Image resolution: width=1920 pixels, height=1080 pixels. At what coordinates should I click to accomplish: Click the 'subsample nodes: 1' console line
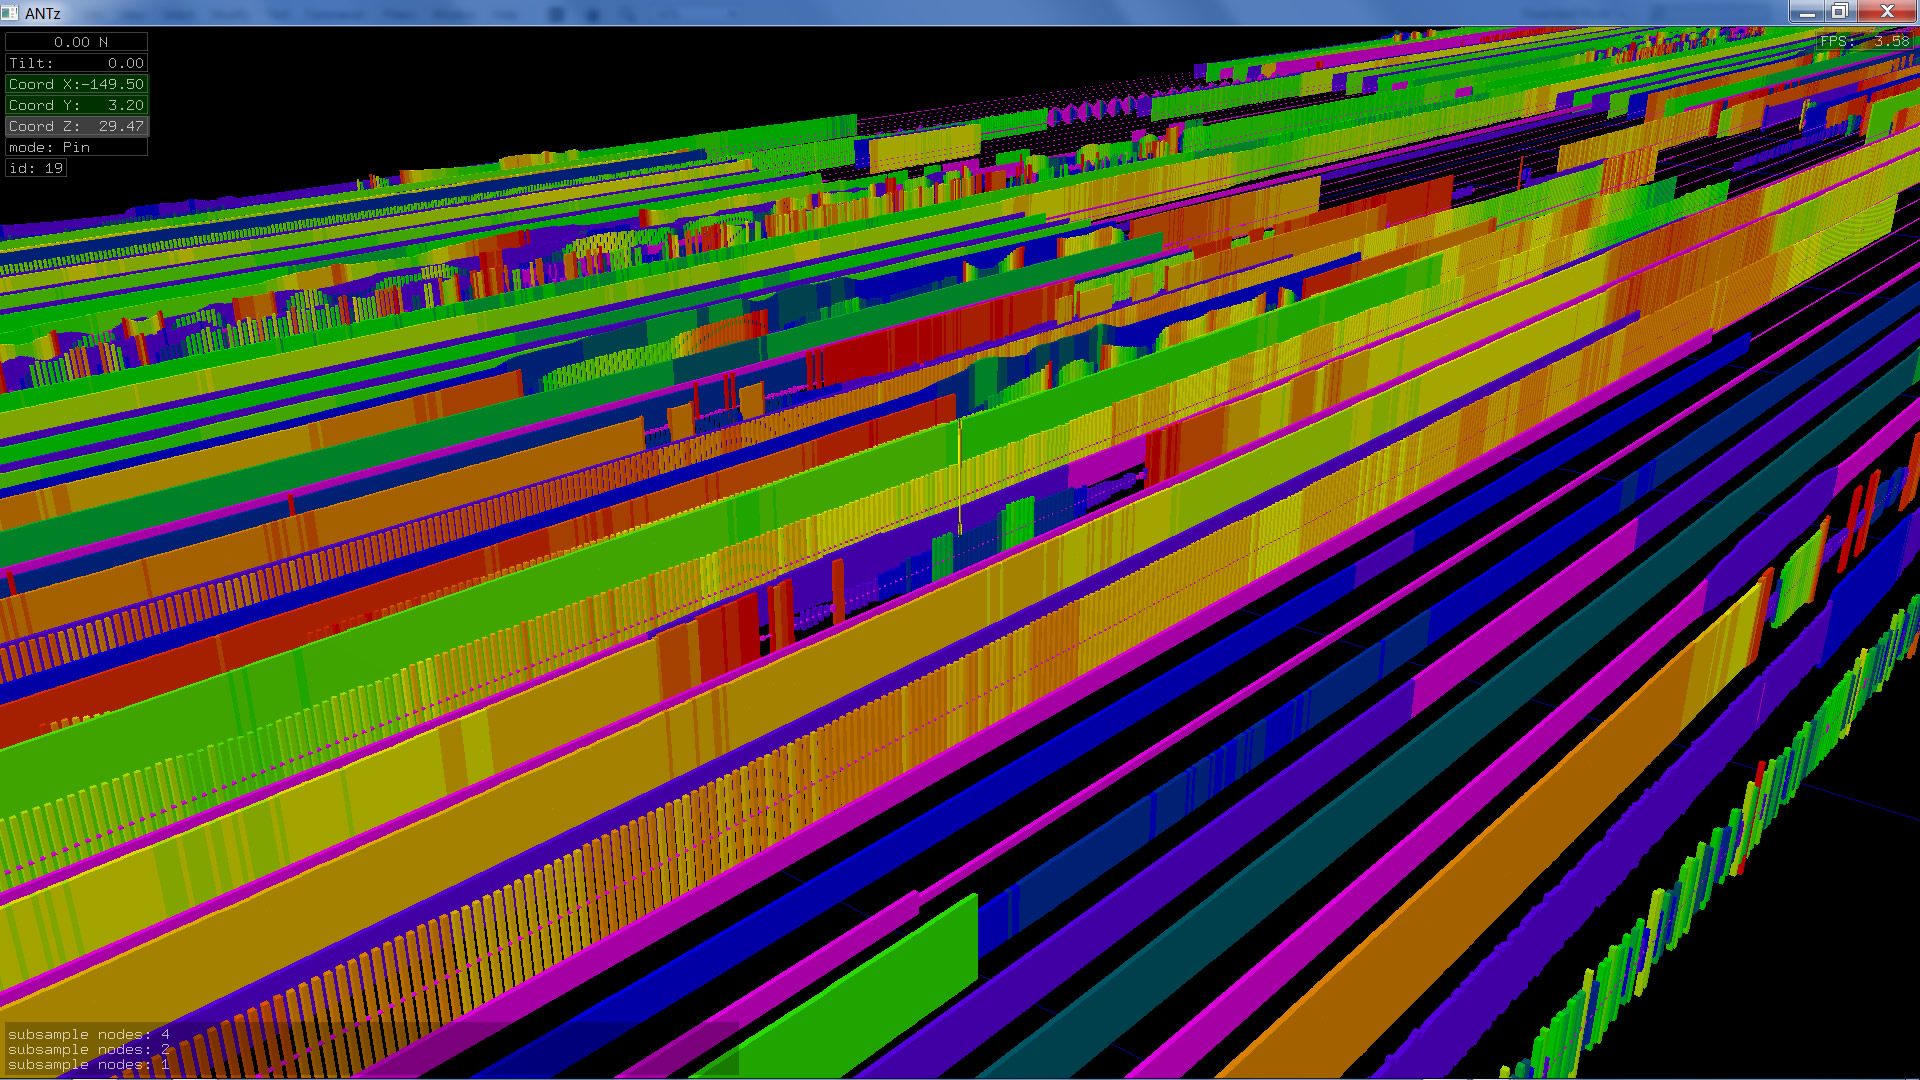pyautogui.click(x=88, y=1065)
